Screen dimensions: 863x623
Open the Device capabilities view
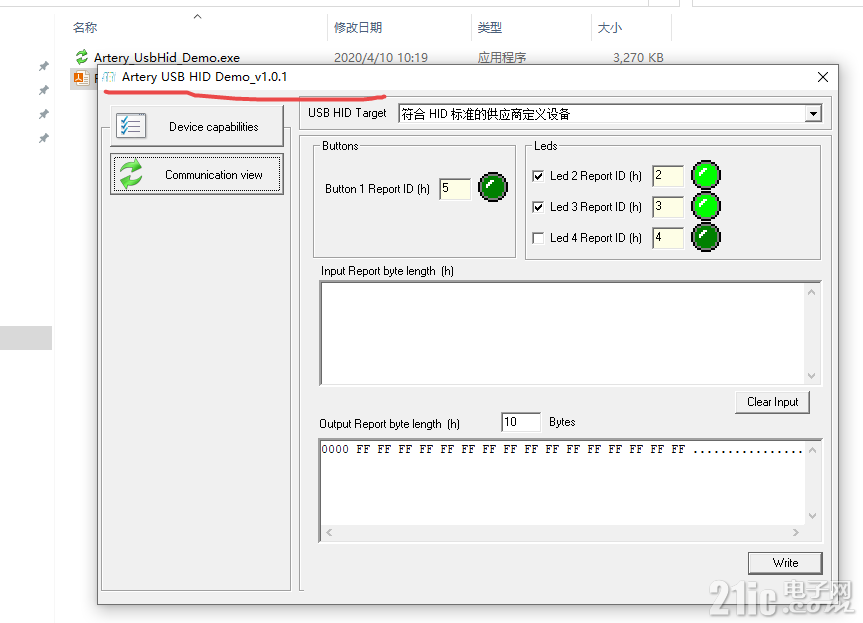coord(197,126)
